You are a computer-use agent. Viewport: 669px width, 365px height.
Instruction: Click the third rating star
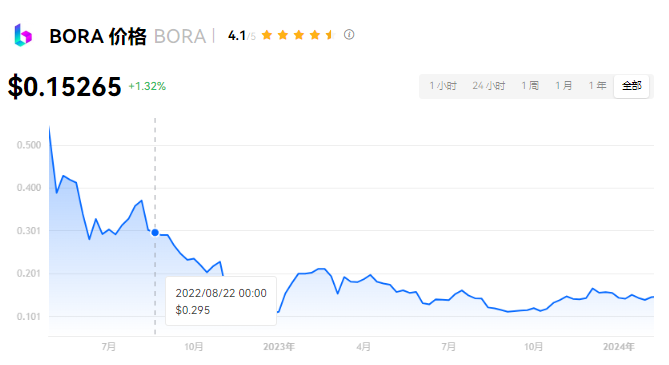click(299, 35)
